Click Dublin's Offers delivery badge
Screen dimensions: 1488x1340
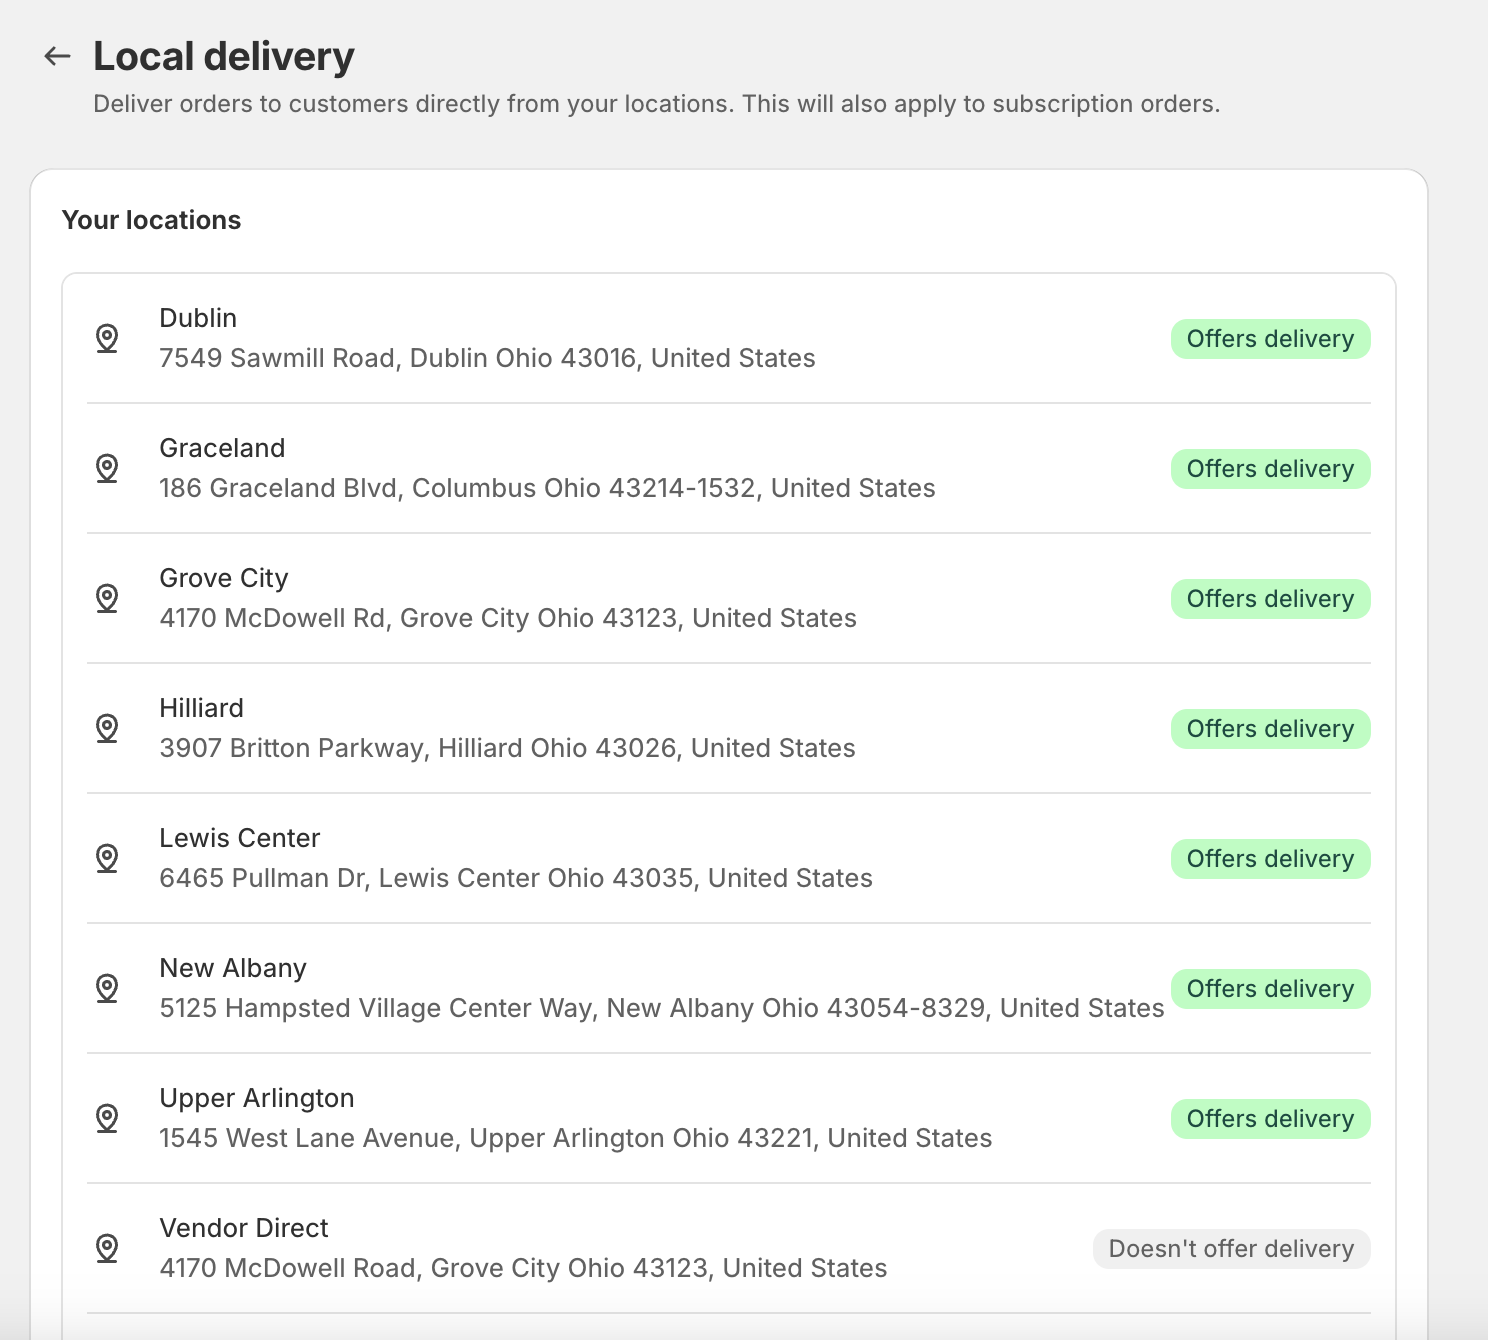coord(1270,339)
